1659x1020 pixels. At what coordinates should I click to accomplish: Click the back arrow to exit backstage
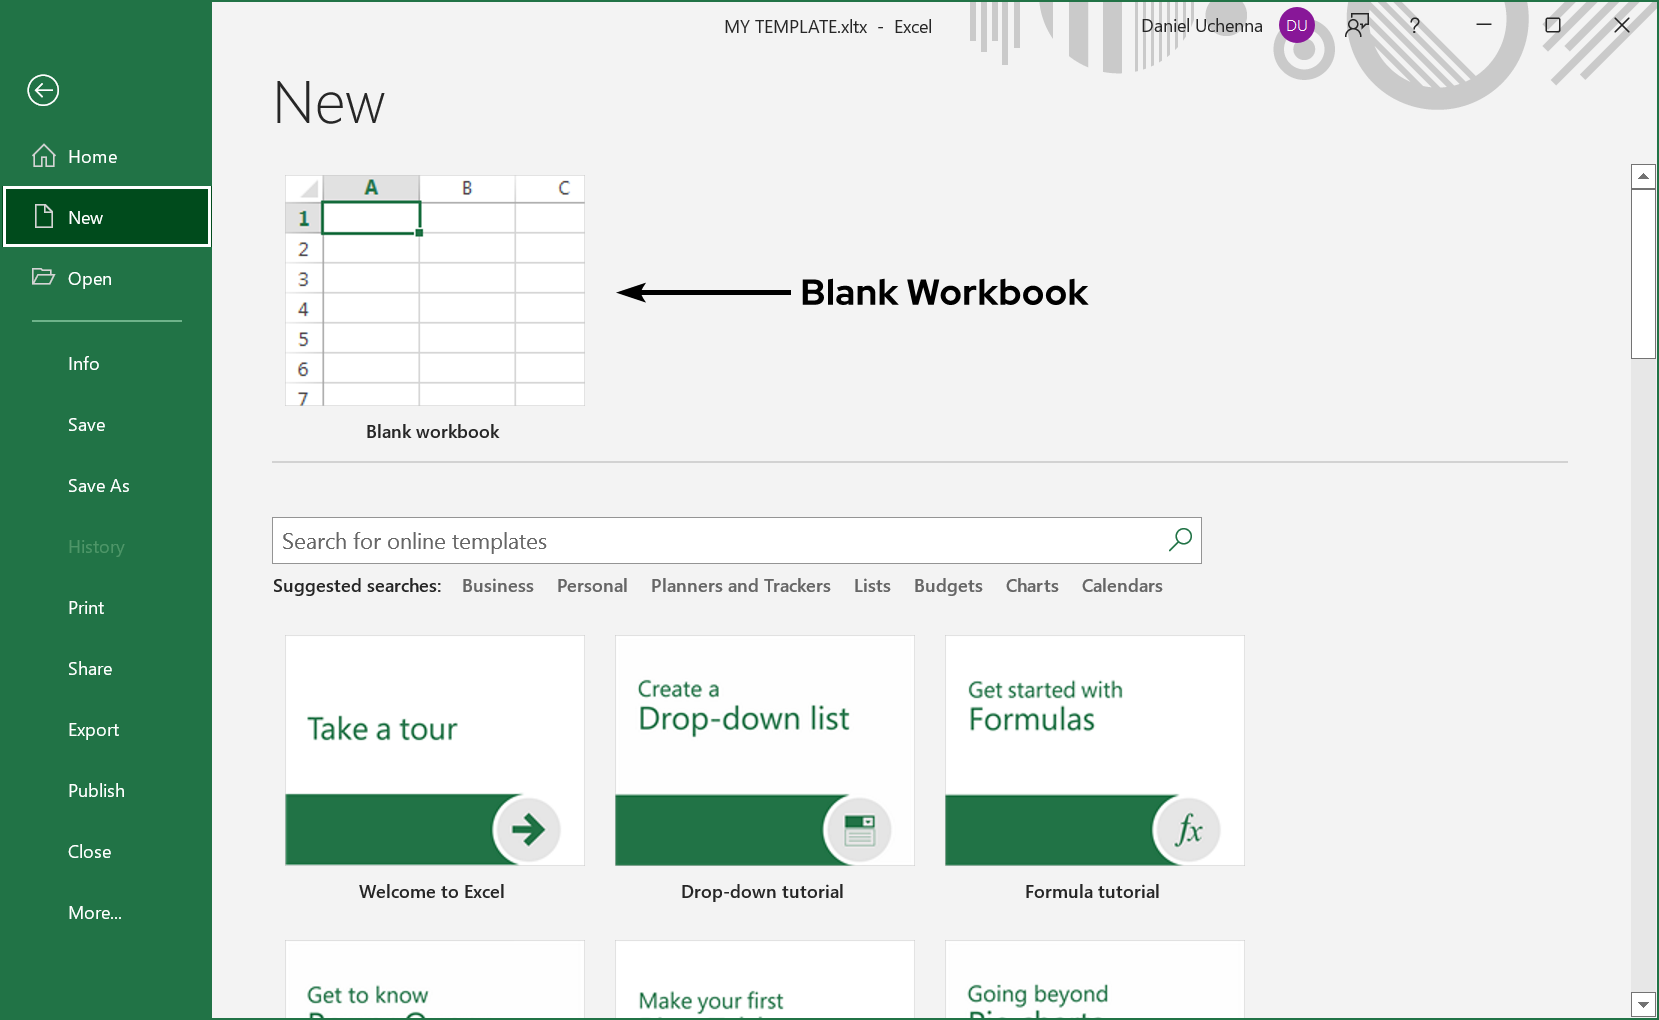pos(43,91)
